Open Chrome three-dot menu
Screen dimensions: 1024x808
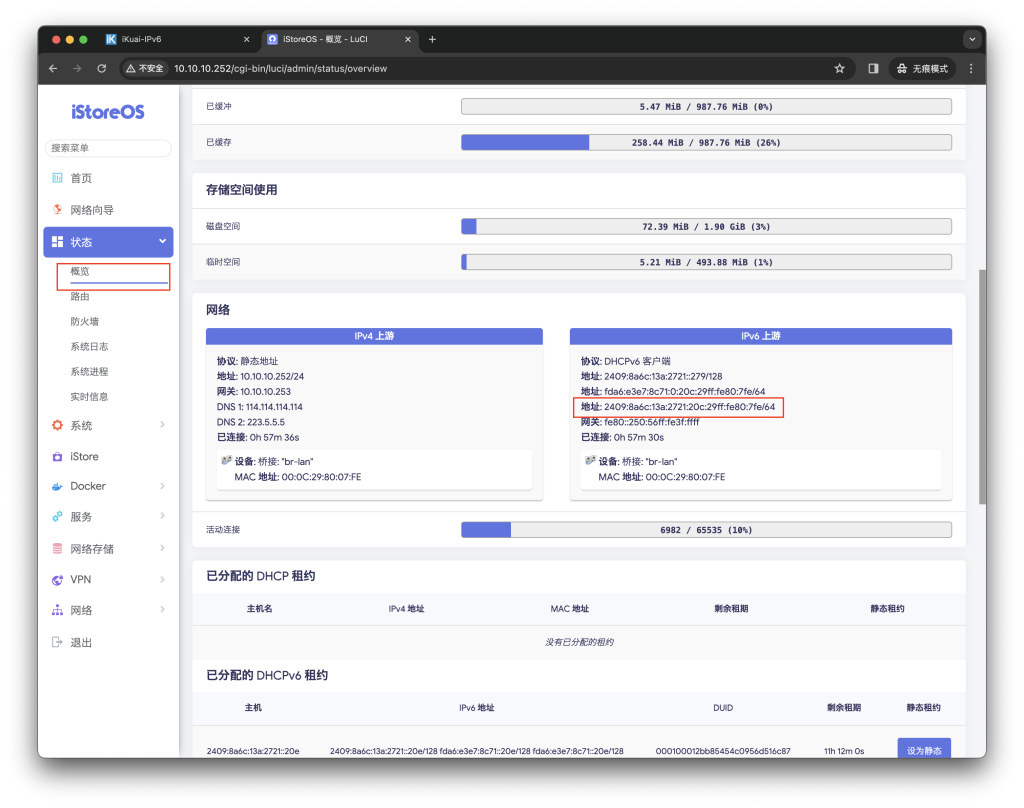click(x=971, y=69)
